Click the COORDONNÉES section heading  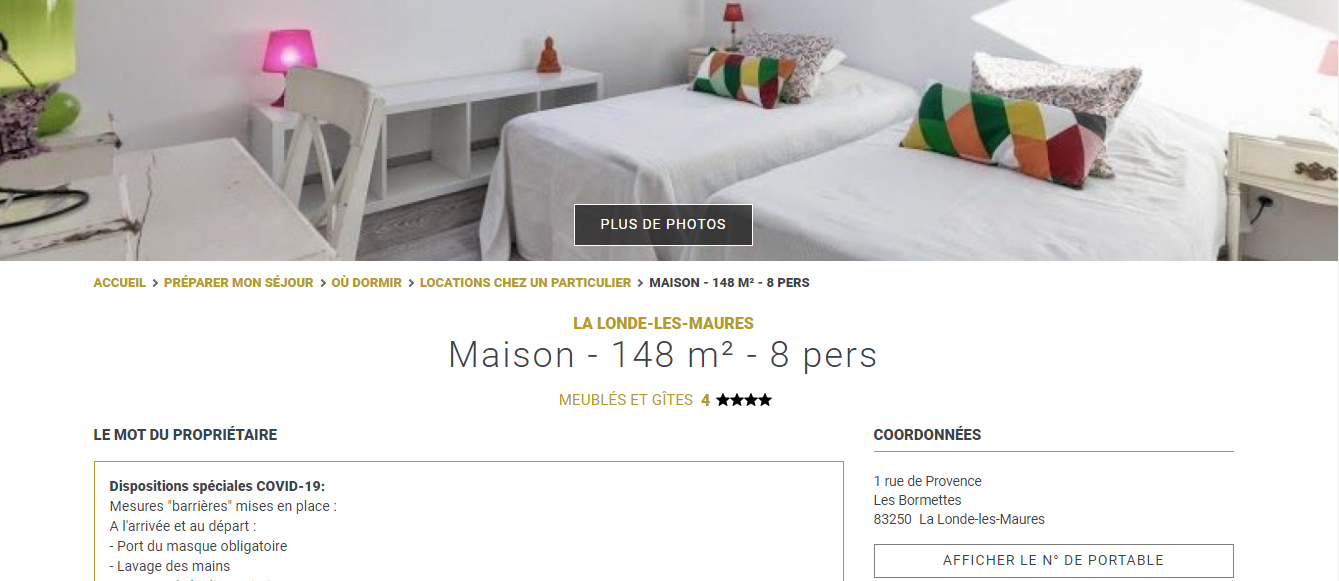click(x=927, y=435)
